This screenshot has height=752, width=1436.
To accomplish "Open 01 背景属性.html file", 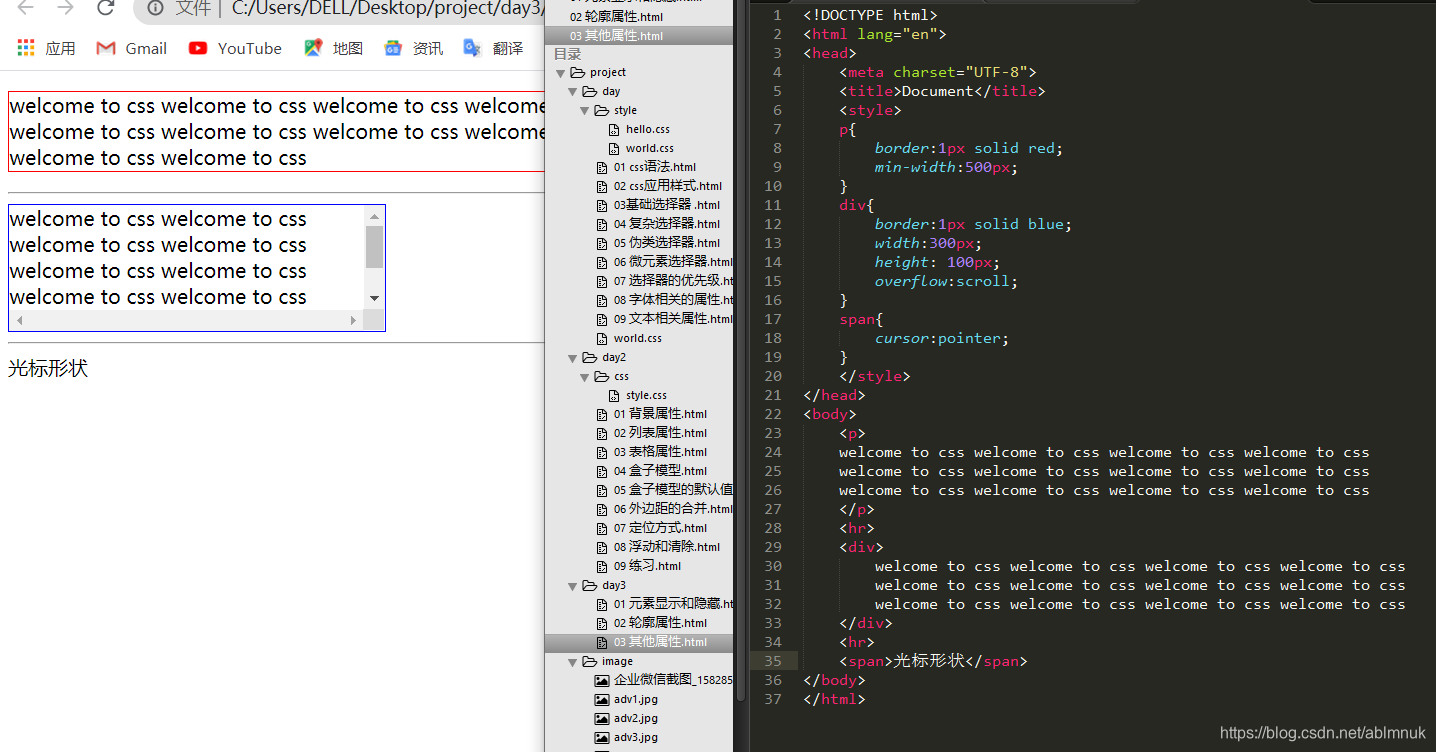I will coord(660,414).
